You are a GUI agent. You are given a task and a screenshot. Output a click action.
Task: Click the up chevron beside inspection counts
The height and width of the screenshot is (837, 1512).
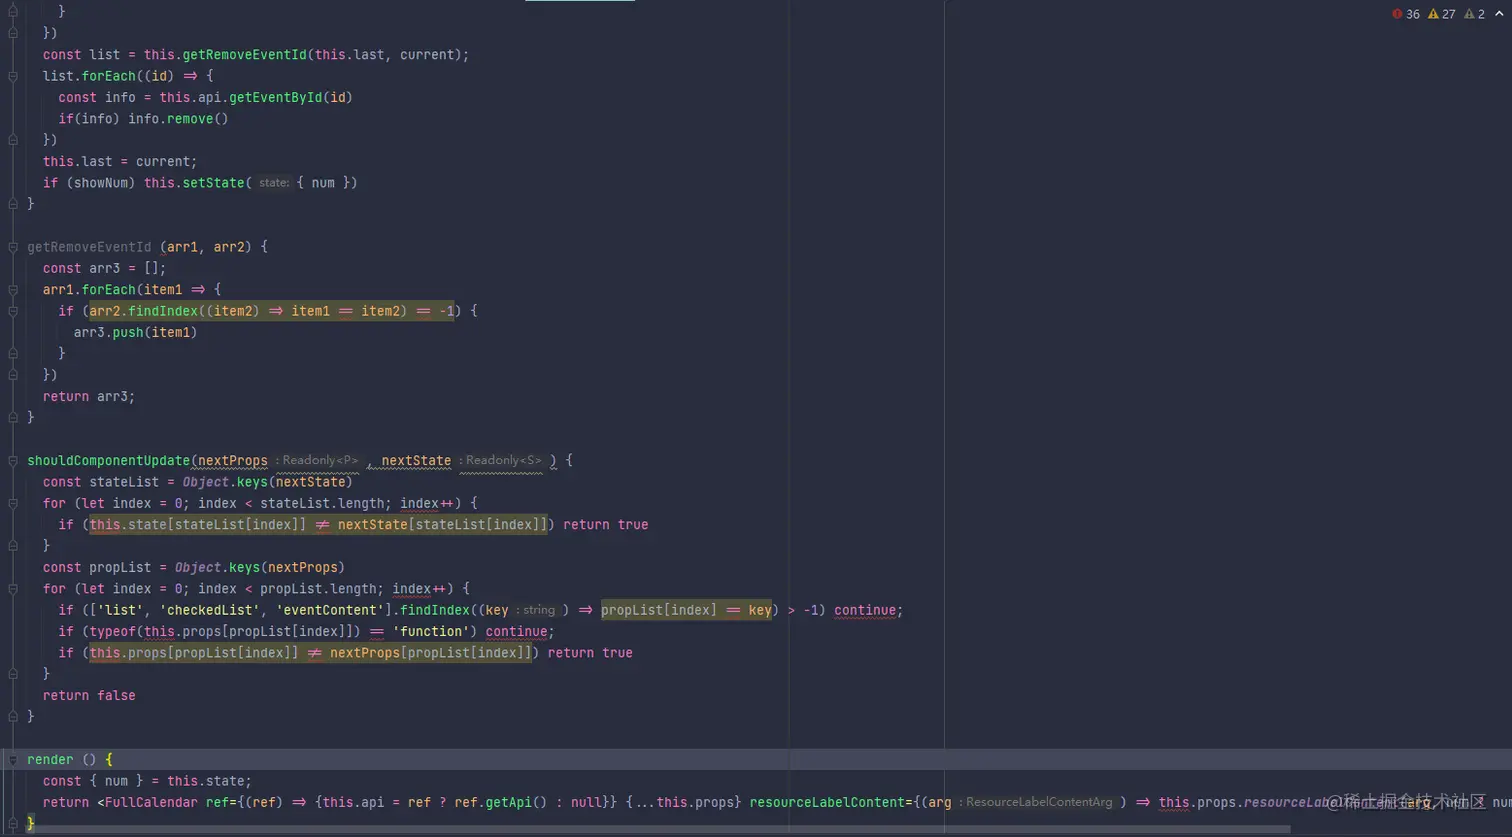click(1499, 14)
